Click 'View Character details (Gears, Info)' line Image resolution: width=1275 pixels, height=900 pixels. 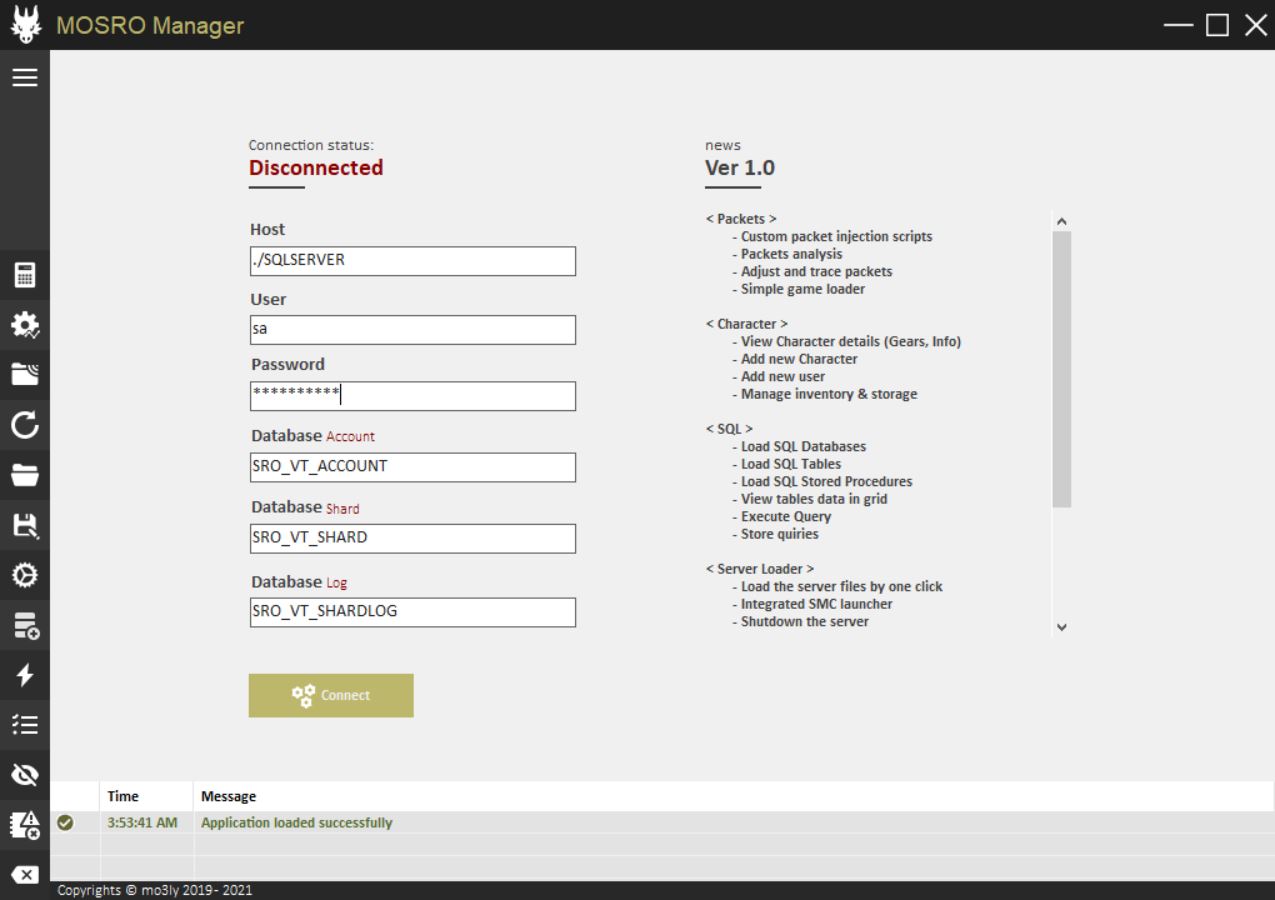(846, 342)
